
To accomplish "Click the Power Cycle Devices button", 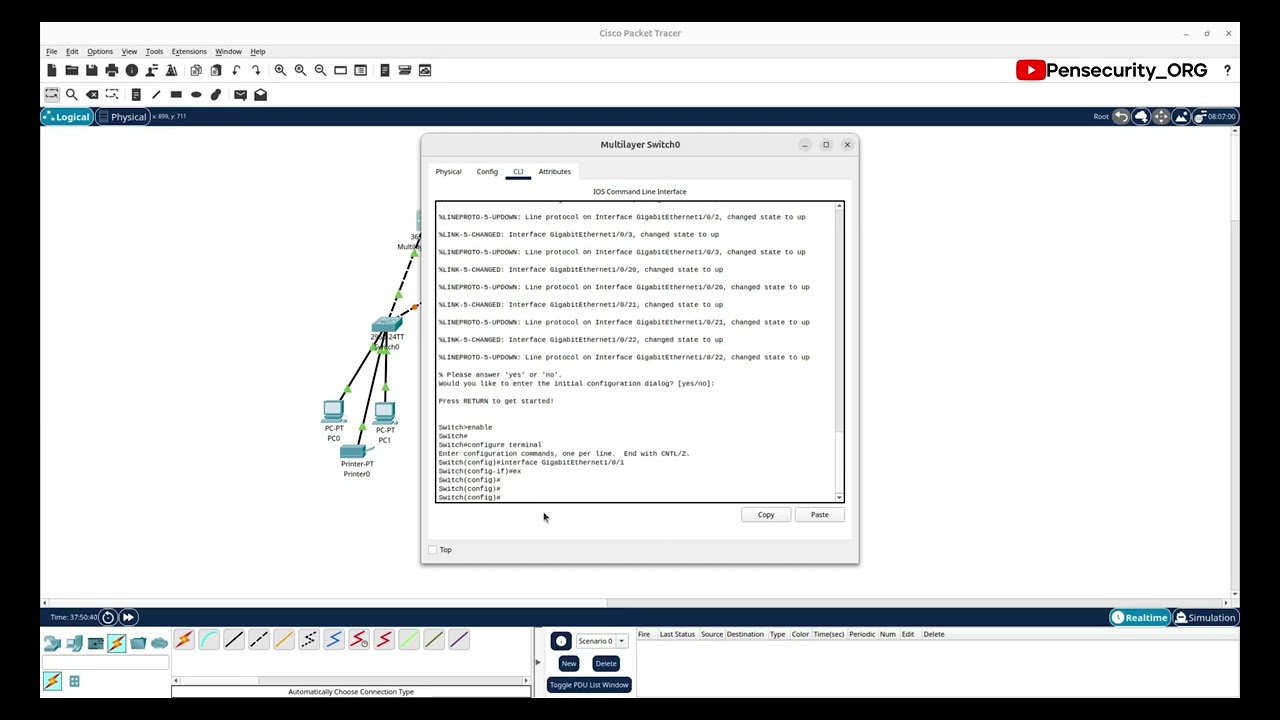I will tap(108, 617).
